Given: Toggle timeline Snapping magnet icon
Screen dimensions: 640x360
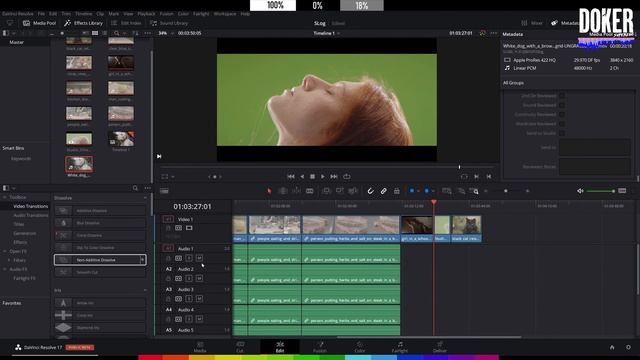Looking at the screenshot, I should pyautogui.click(x=370, y=191).
